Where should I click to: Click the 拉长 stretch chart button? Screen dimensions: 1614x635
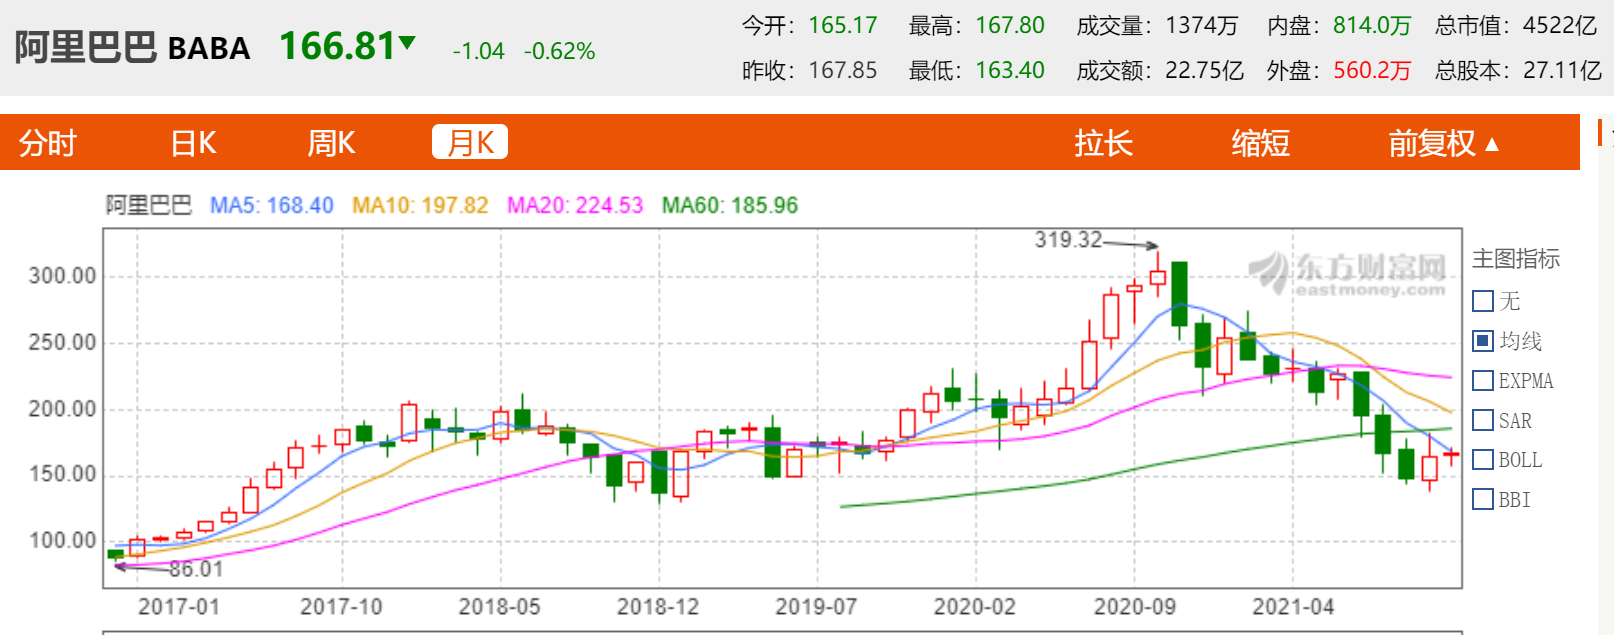tap(1103, 143)
